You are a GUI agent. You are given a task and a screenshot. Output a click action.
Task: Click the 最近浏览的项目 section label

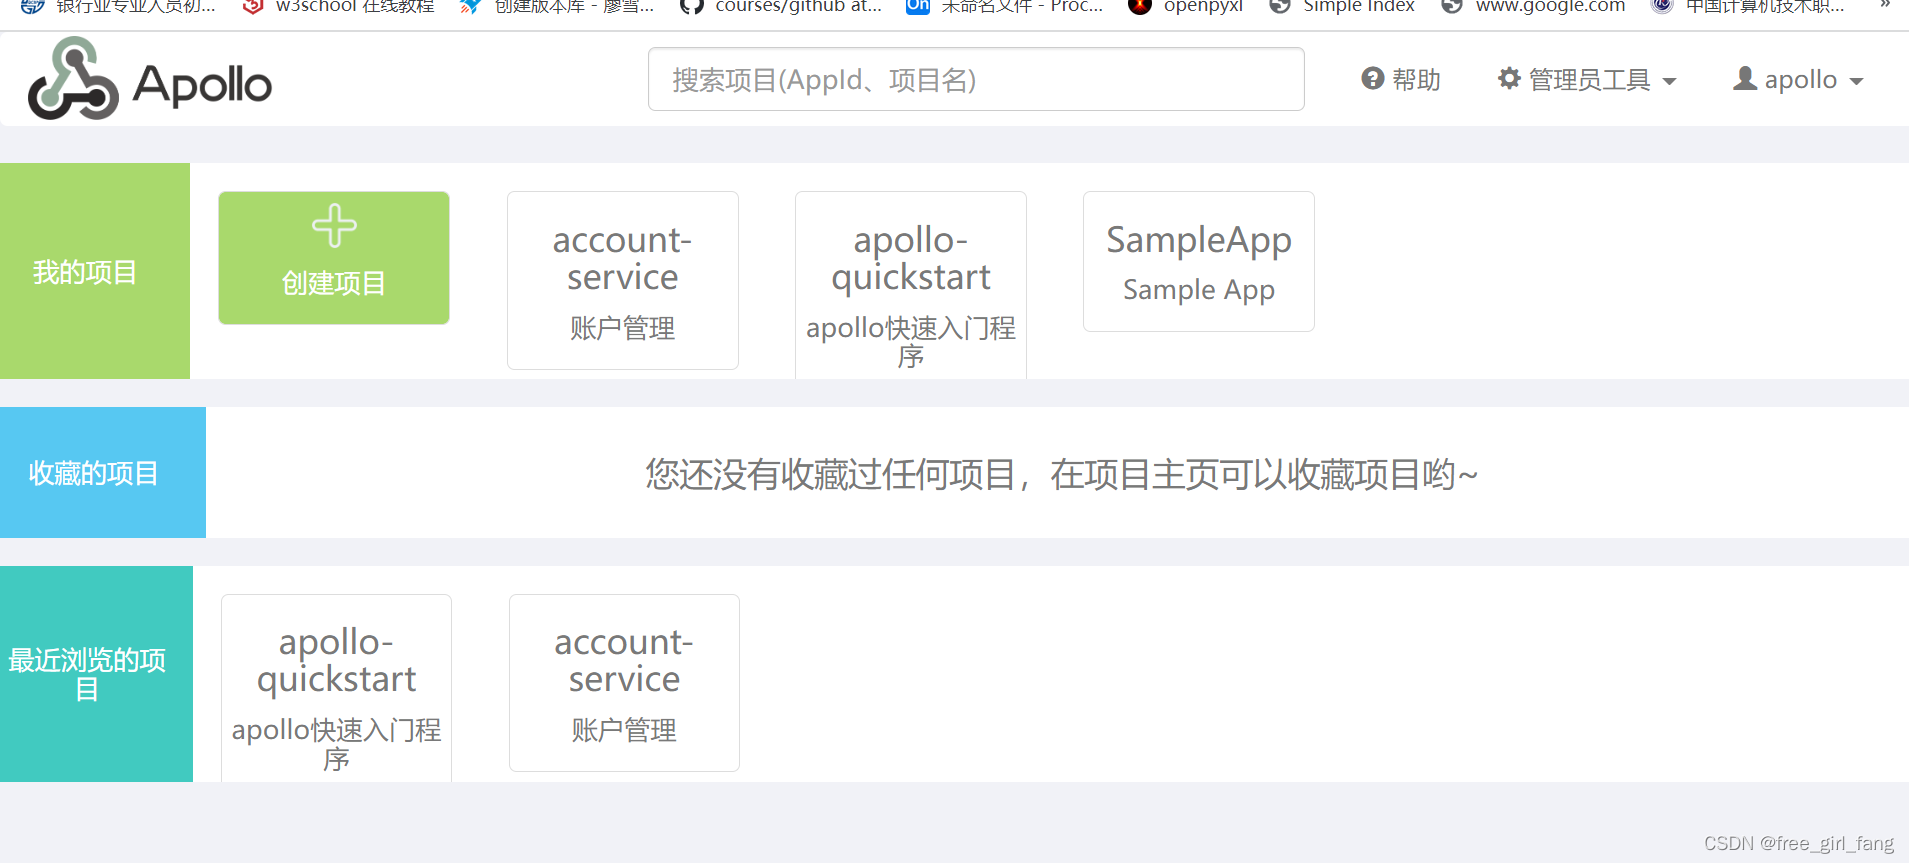(x=87, y=675)
